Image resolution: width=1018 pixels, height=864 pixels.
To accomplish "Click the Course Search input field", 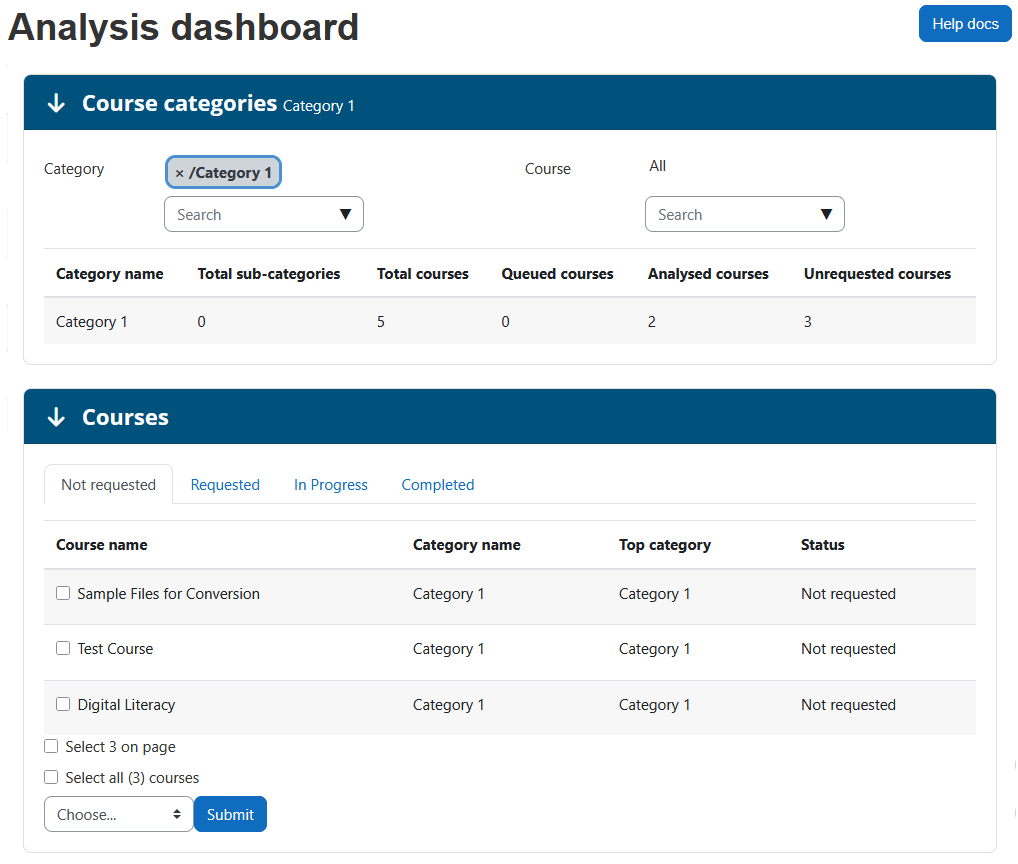I will point(745,214).
